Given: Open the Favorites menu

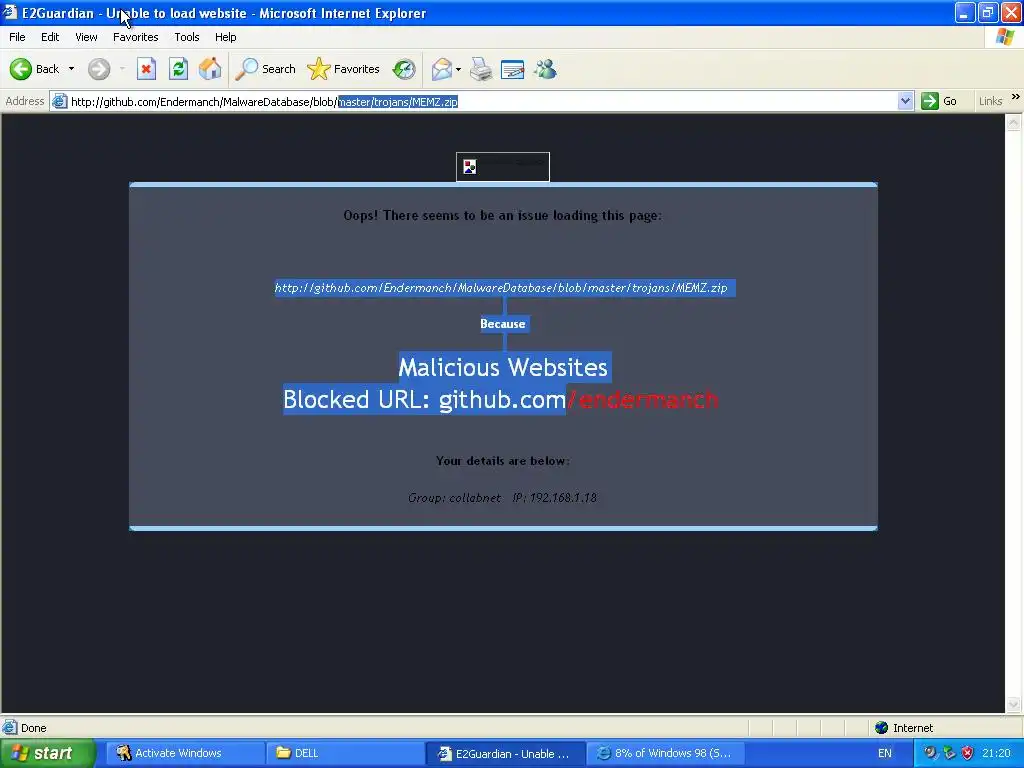Looking at the screenshot, I should (x=136, y=37).
